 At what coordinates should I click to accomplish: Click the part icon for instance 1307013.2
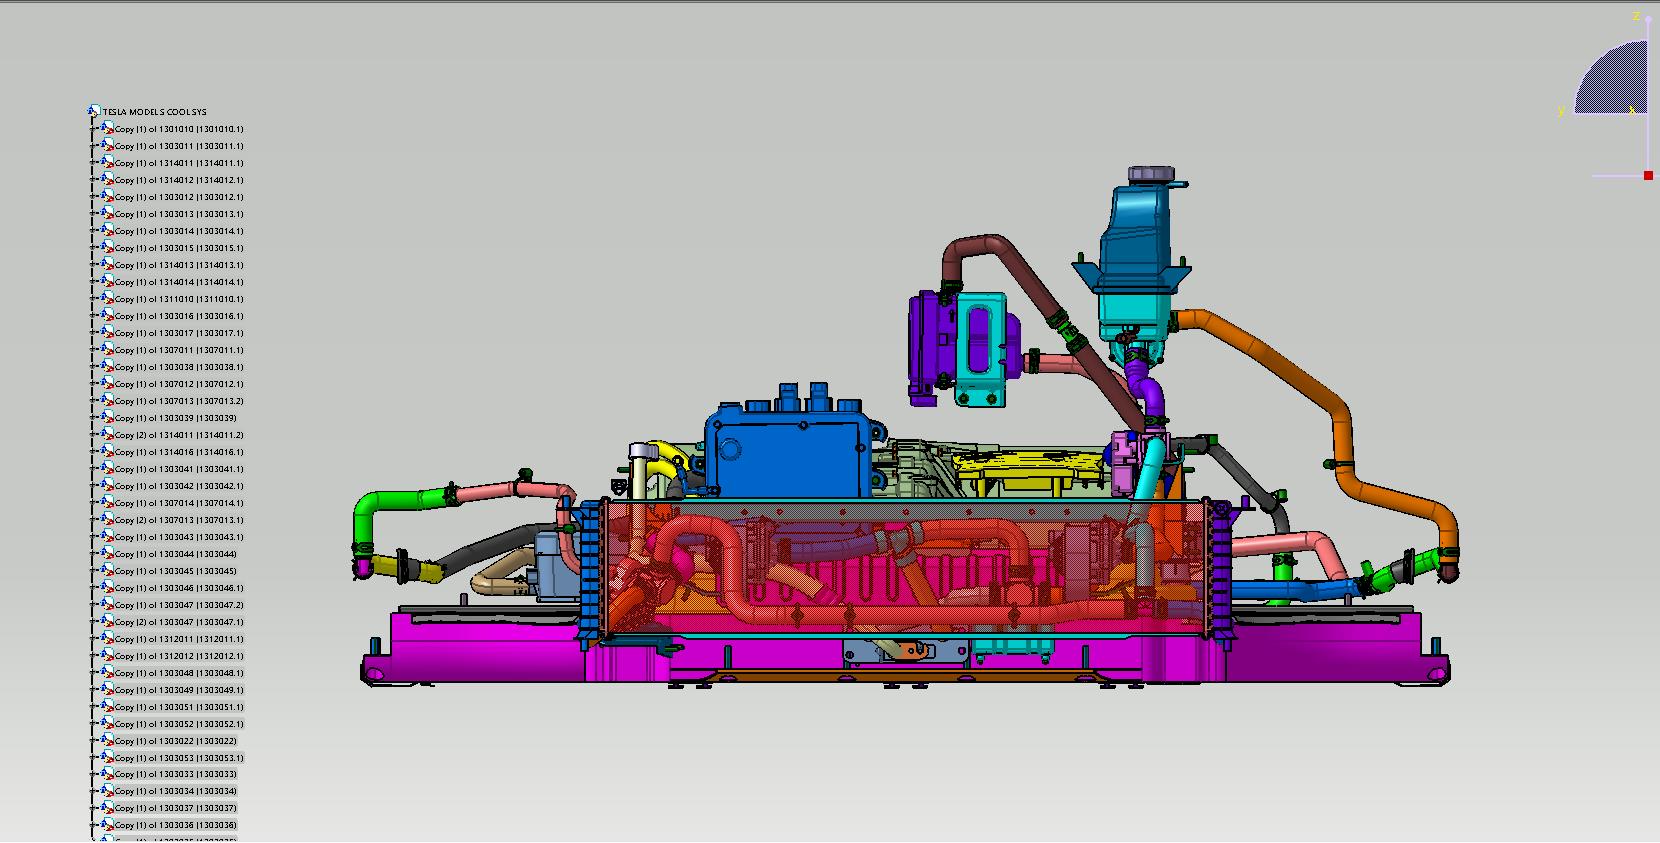(107, 400)
